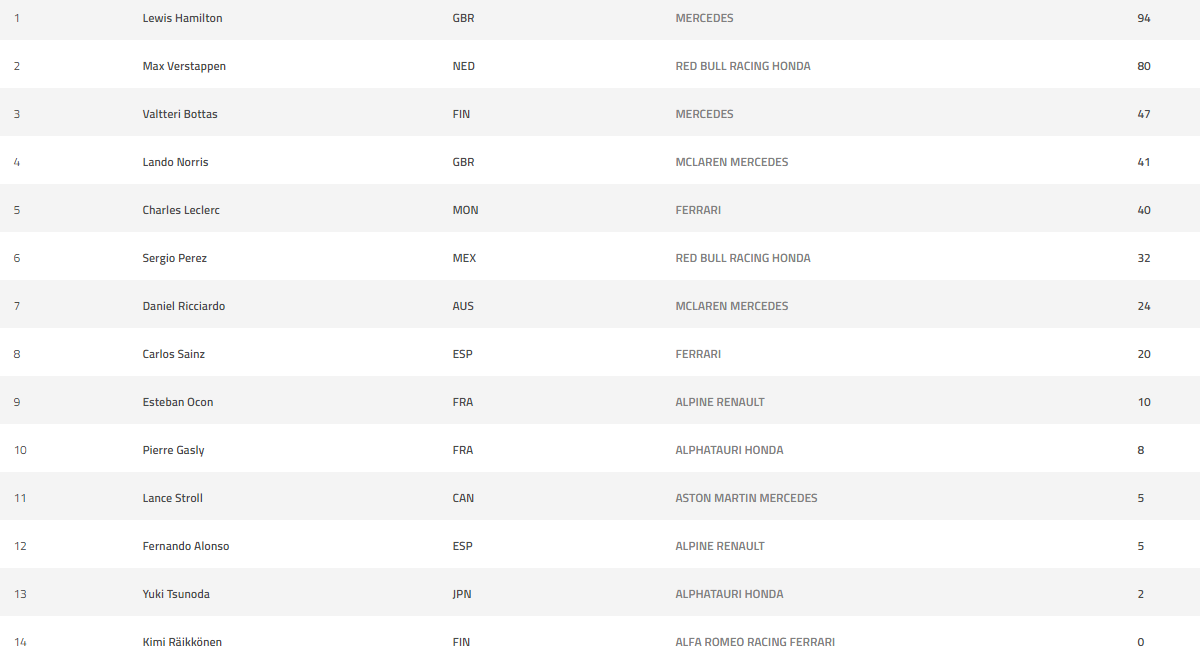Click Pierre Gasly driver name
The width and height of the screenshot is (1200, 659).
174,450
